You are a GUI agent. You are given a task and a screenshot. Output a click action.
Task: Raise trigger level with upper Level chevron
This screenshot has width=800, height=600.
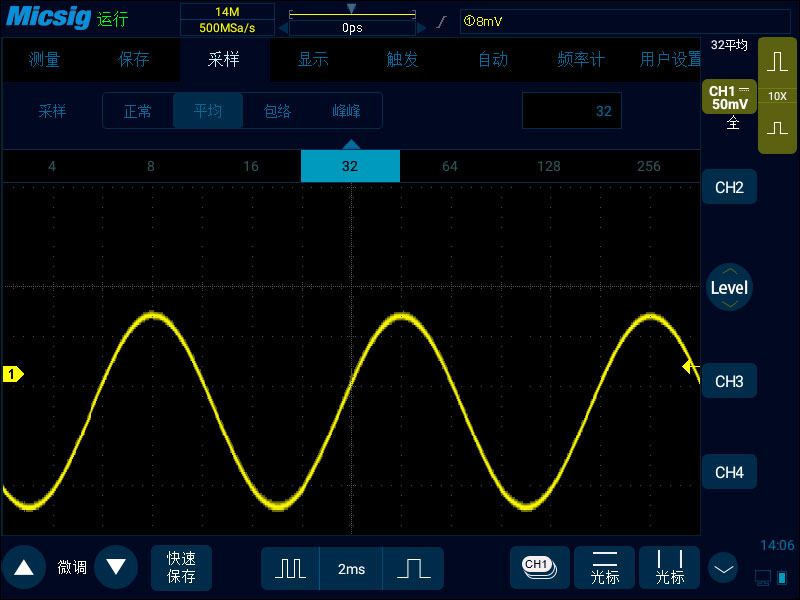(729, 271)
